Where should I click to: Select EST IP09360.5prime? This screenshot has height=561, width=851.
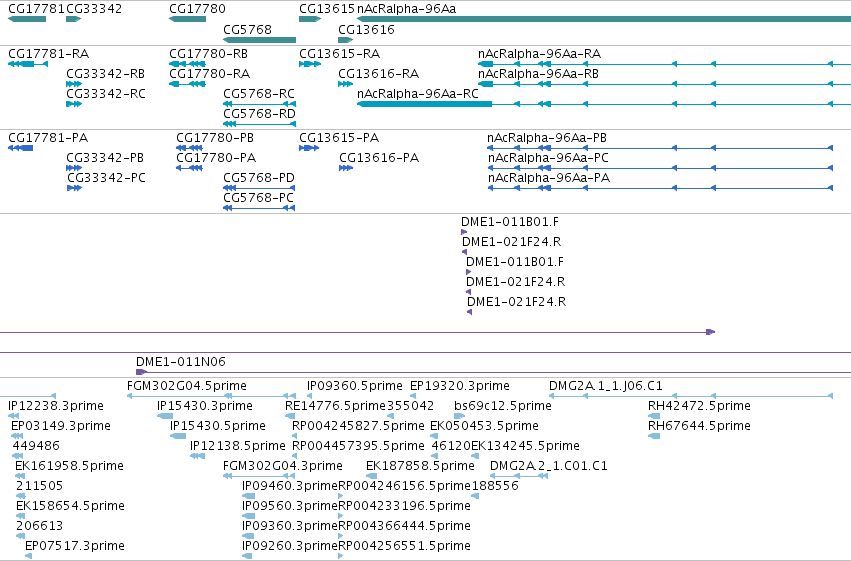click(355, 386)
